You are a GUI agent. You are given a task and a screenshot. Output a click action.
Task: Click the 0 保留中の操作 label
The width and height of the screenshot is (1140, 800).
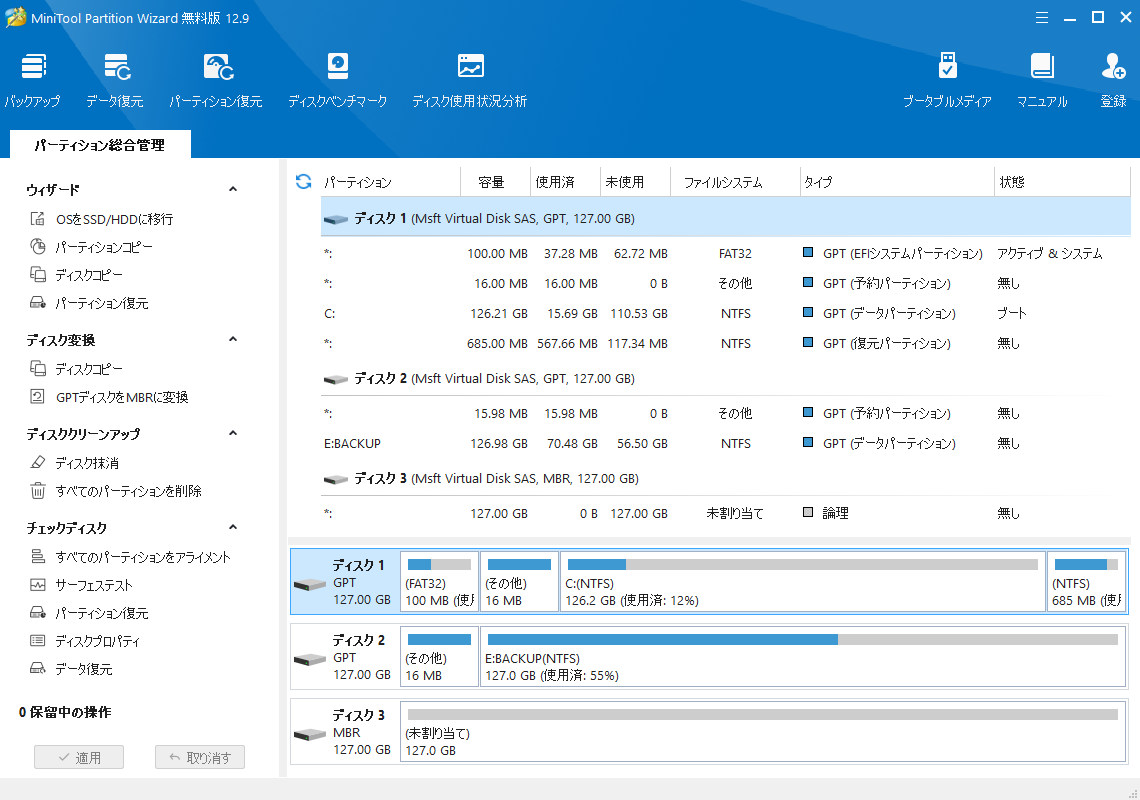pos(65,712)
